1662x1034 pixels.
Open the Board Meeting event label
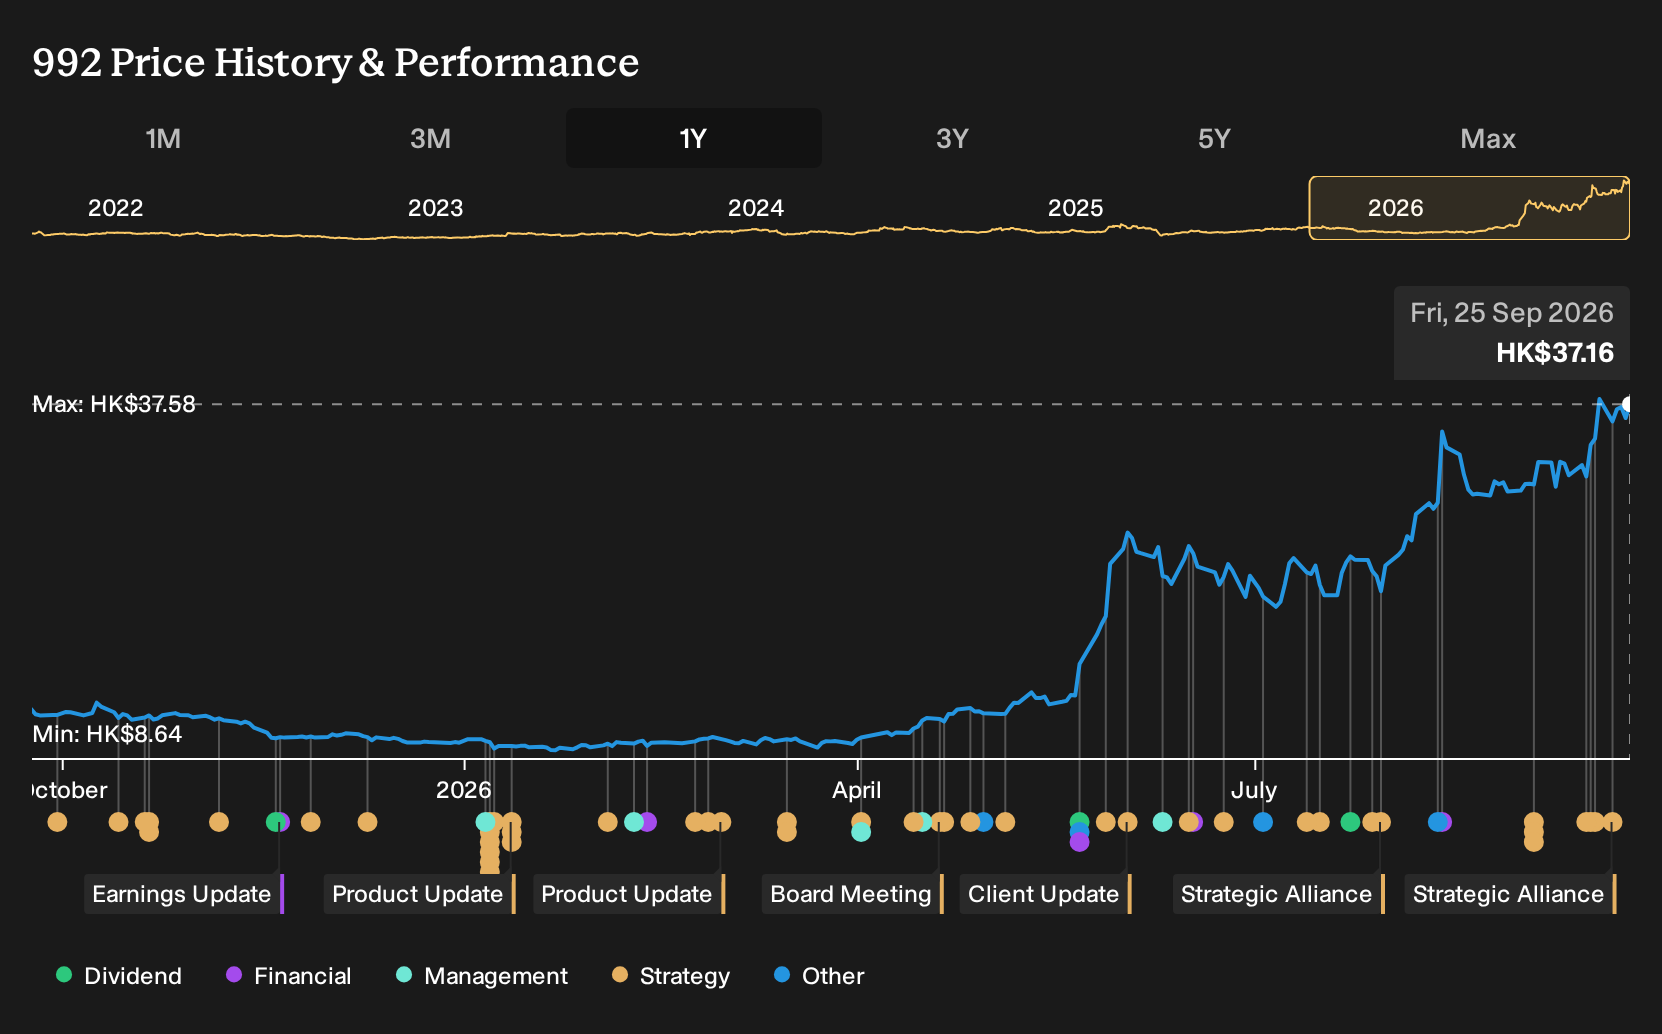[853, 894]
